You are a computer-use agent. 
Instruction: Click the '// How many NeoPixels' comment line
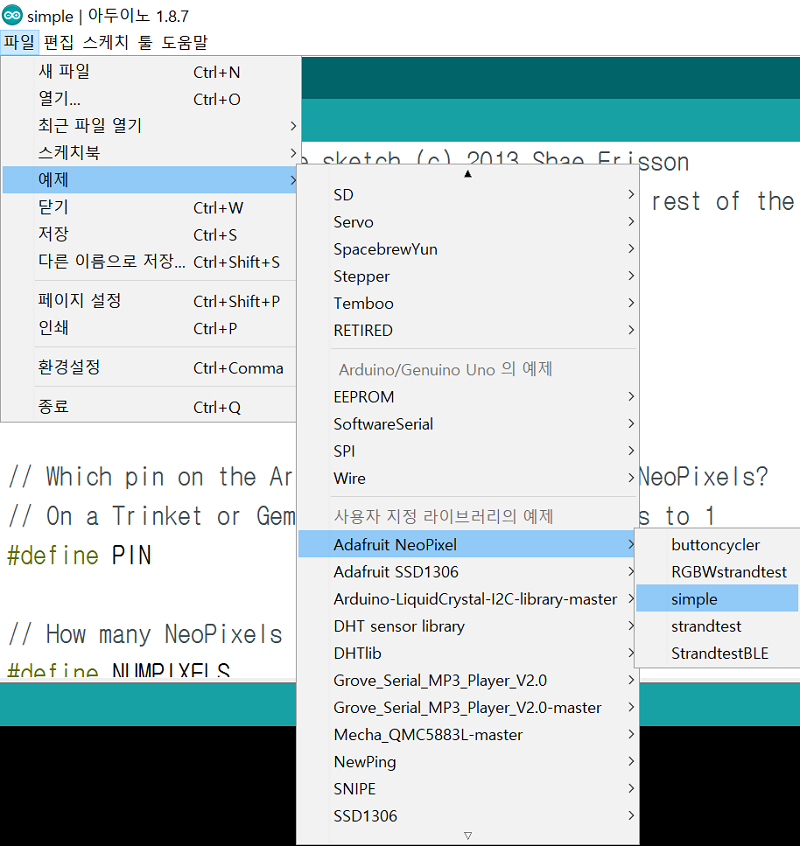(146, 634)
